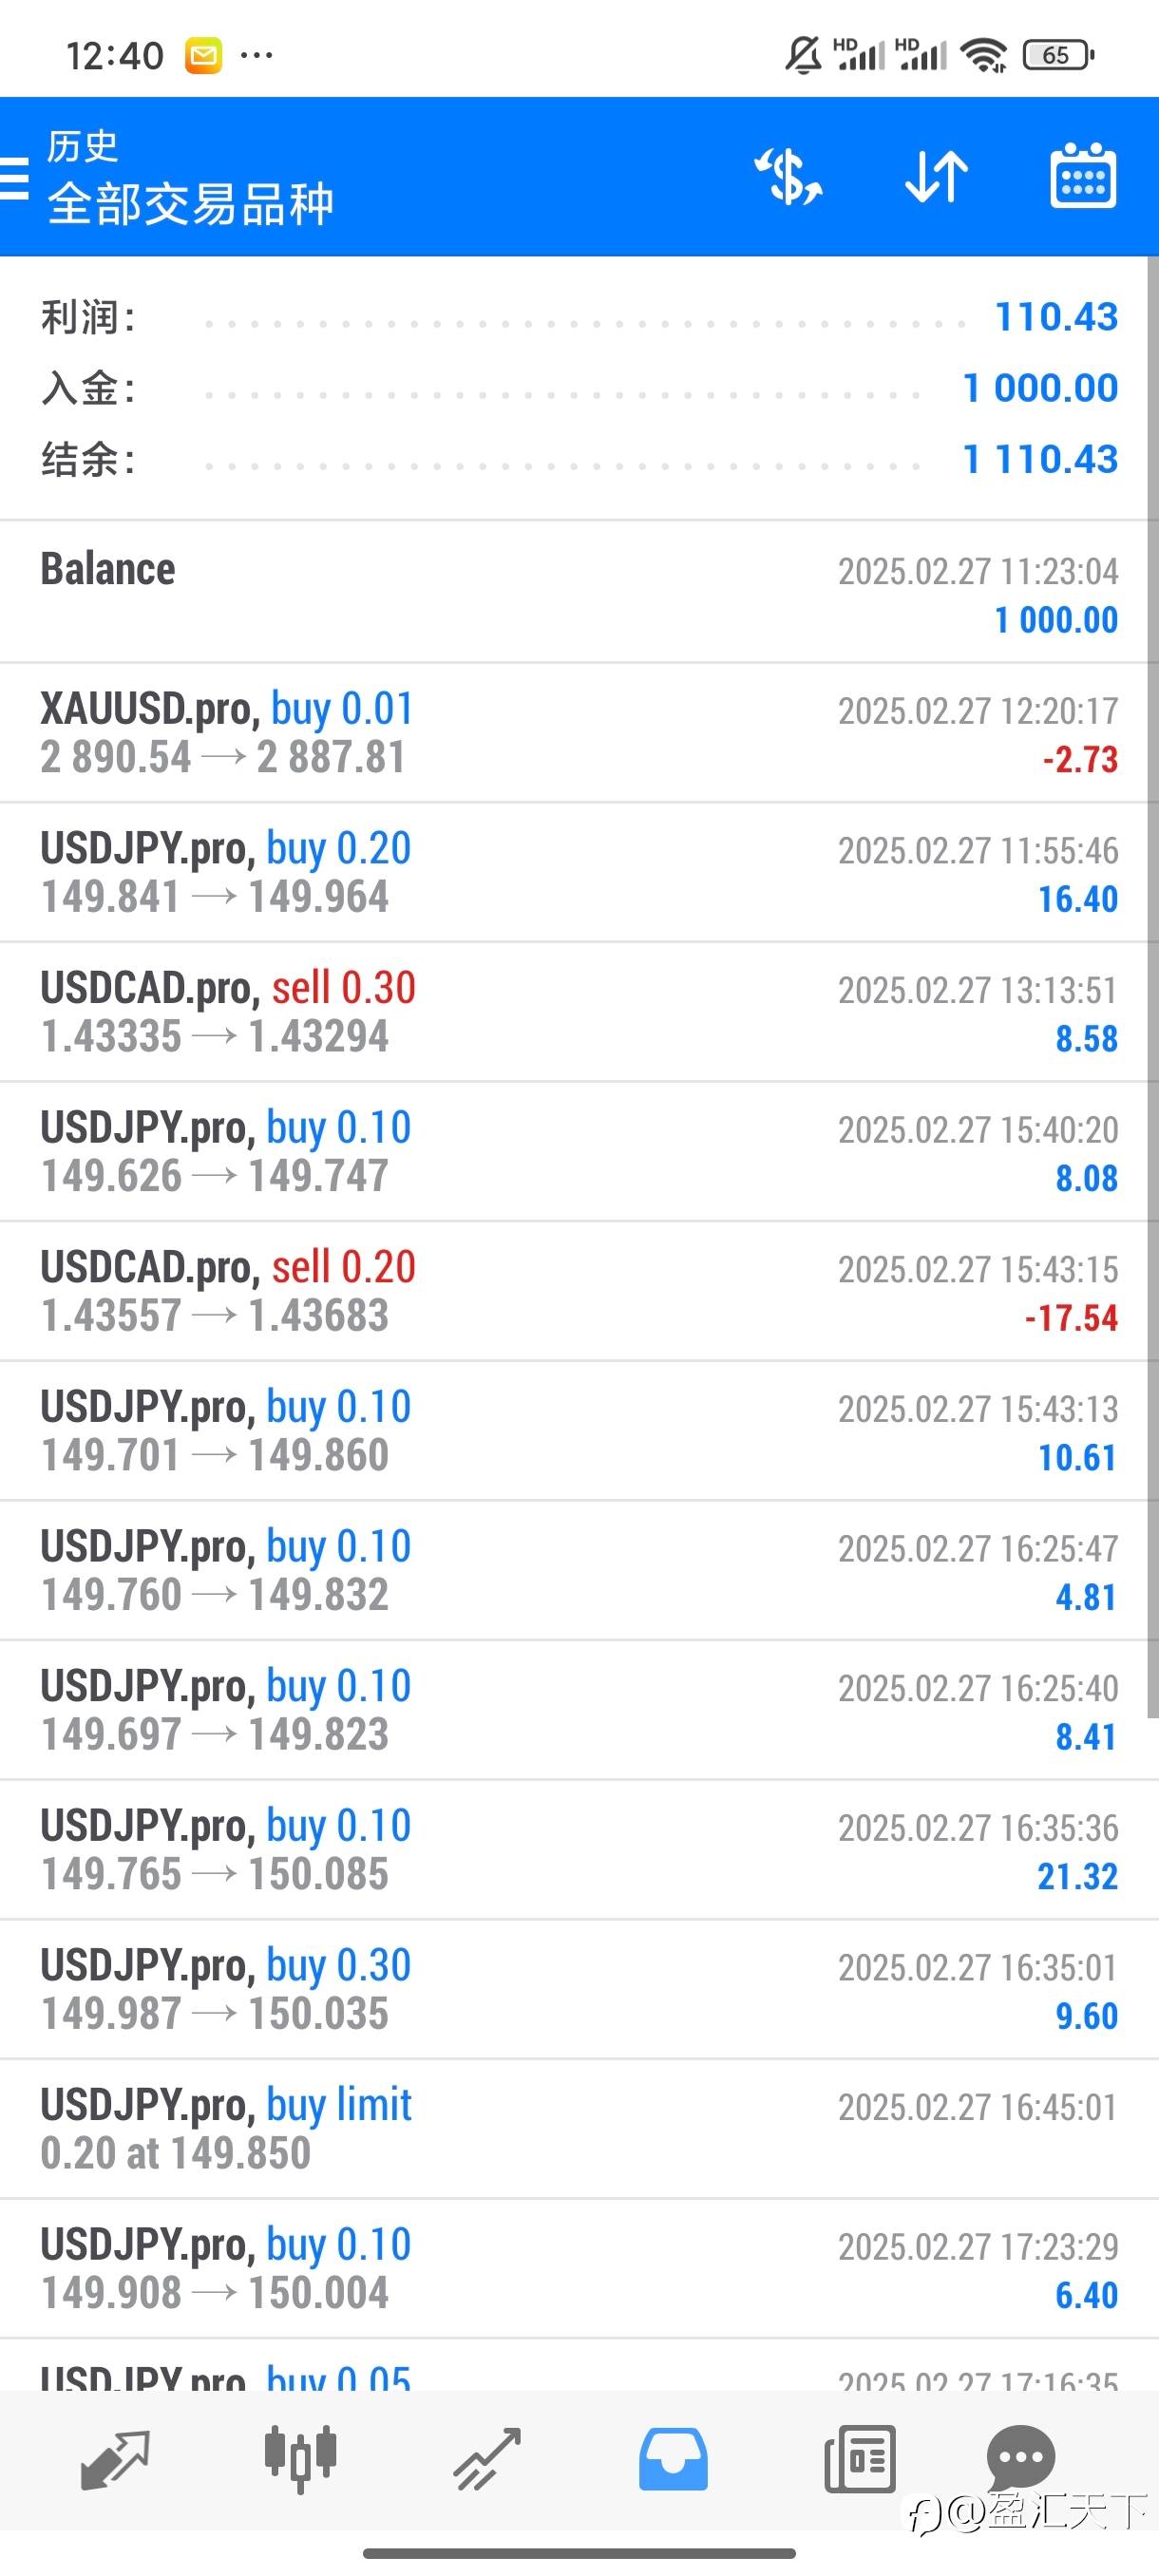Viewport: 1159px width, 2576px height.
Task: Tap the currency filter dollar icon
Action: point(788,177)
